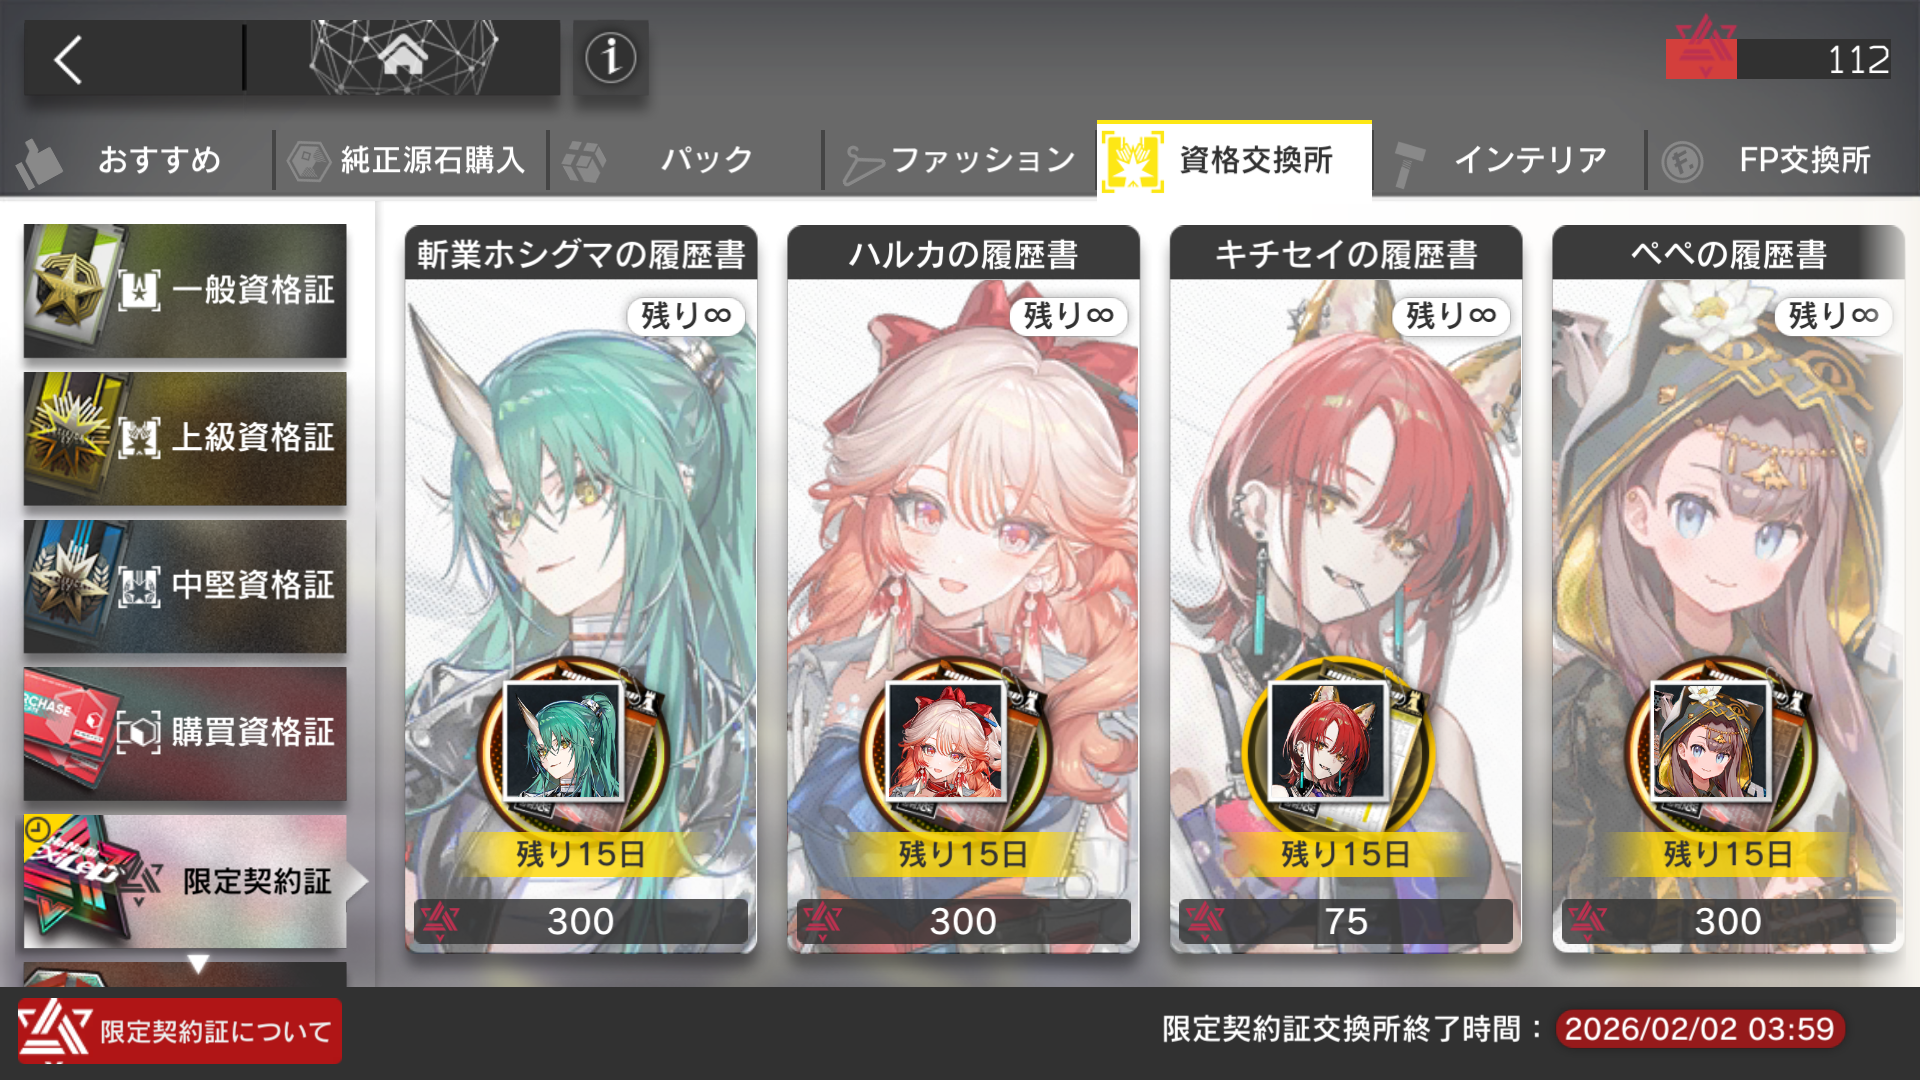The height and width of the screenshot is (1080, 1920).
Task: Choose 購買資格証 category
Action: (185, 733)
